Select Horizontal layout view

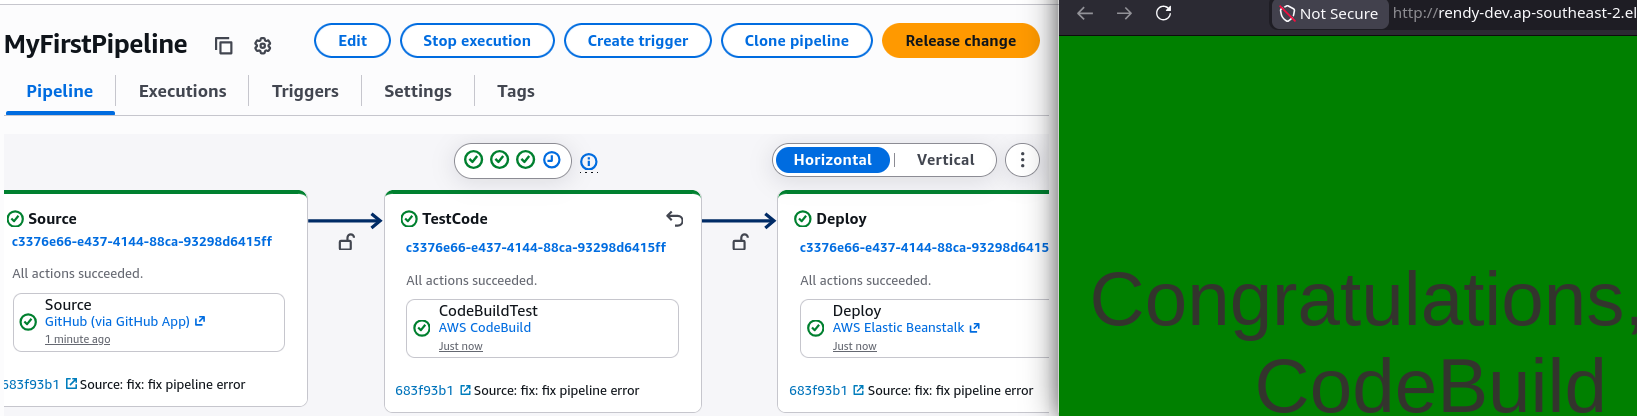[x=832, y=160]
